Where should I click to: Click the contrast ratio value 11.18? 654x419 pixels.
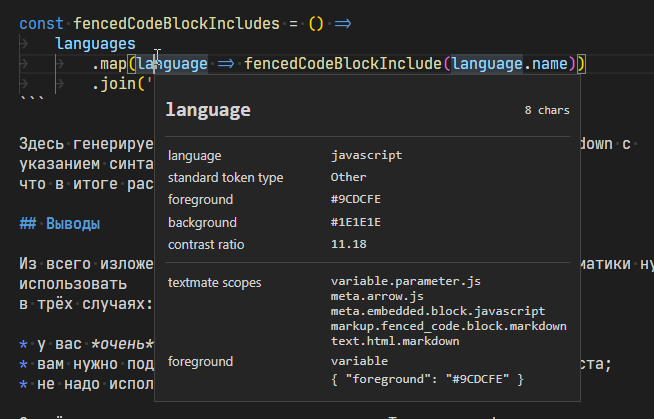click(349, 244)
